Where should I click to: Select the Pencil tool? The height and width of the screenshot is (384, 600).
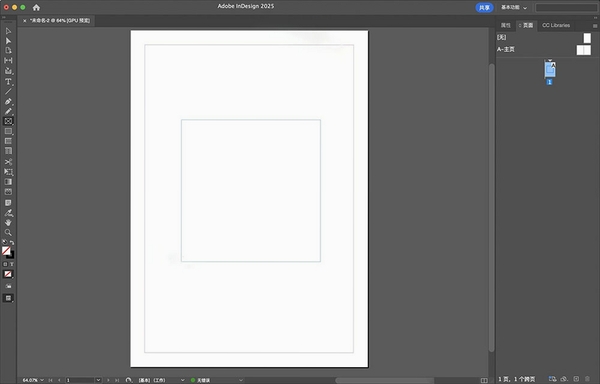[x=8, y=111]
